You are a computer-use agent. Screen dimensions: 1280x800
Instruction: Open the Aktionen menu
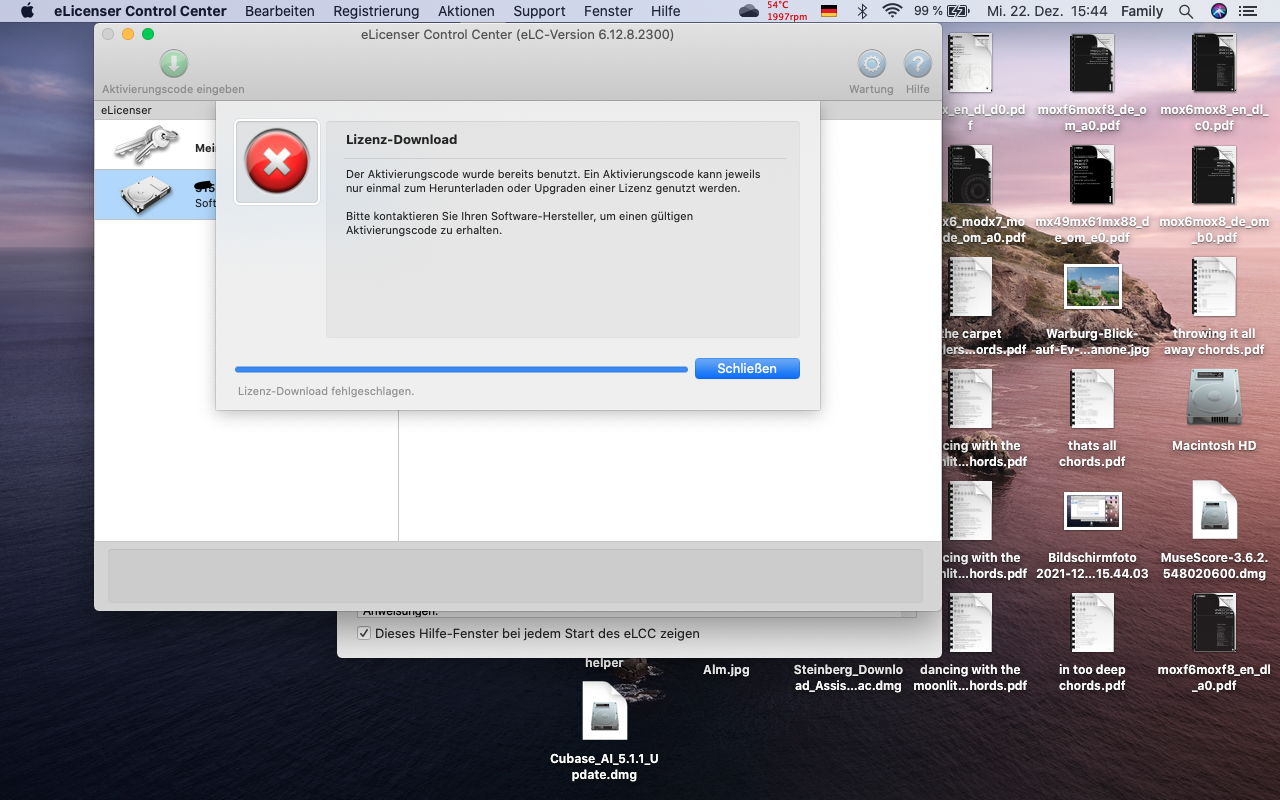click(x=466, y=11)
